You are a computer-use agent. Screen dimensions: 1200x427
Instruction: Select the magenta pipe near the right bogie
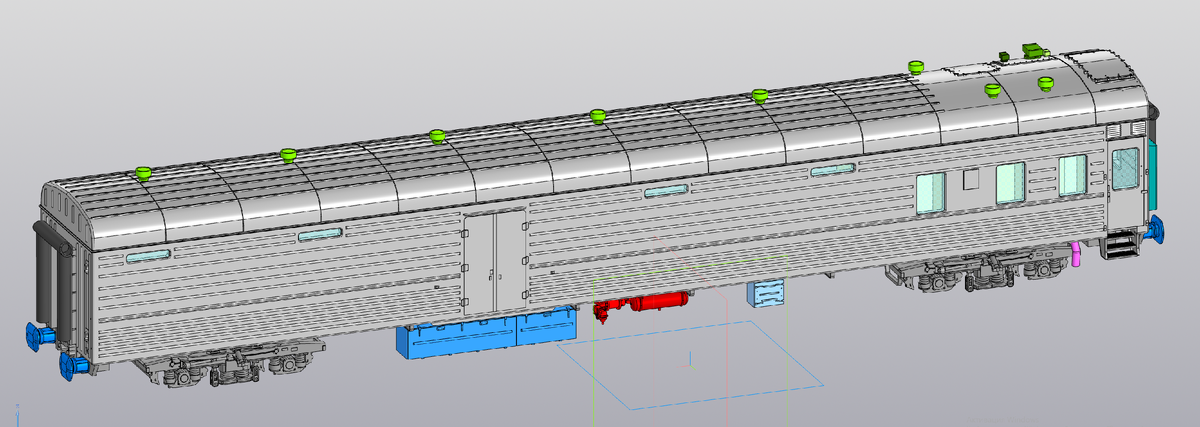[x=1077, y=254]
